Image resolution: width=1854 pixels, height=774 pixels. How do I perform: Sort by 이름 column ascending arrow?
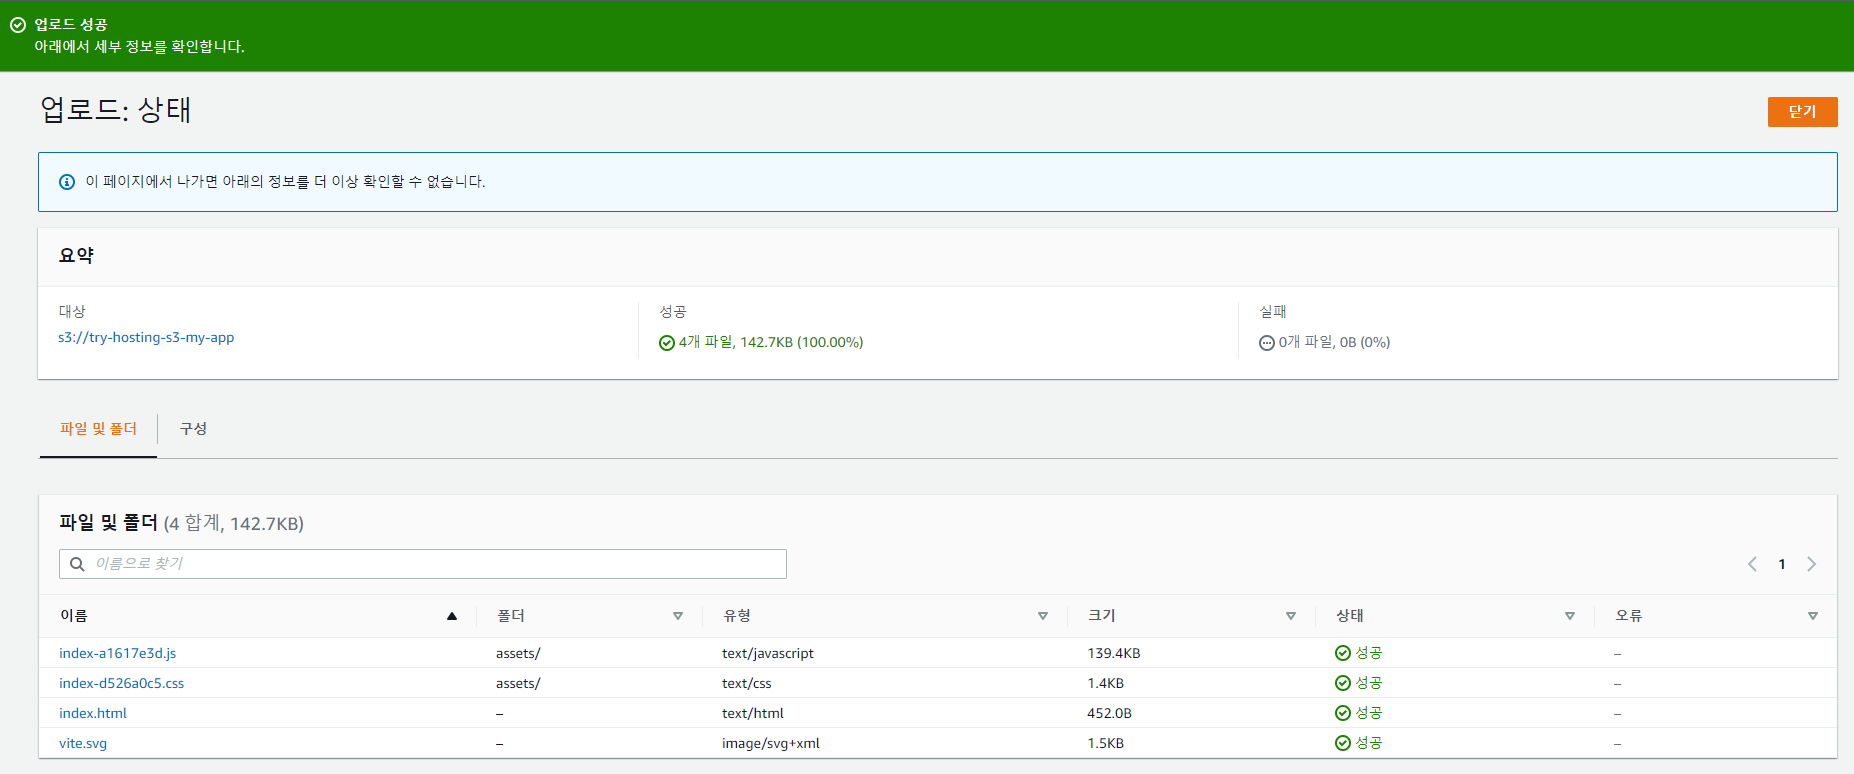click(x=452, y=616)
